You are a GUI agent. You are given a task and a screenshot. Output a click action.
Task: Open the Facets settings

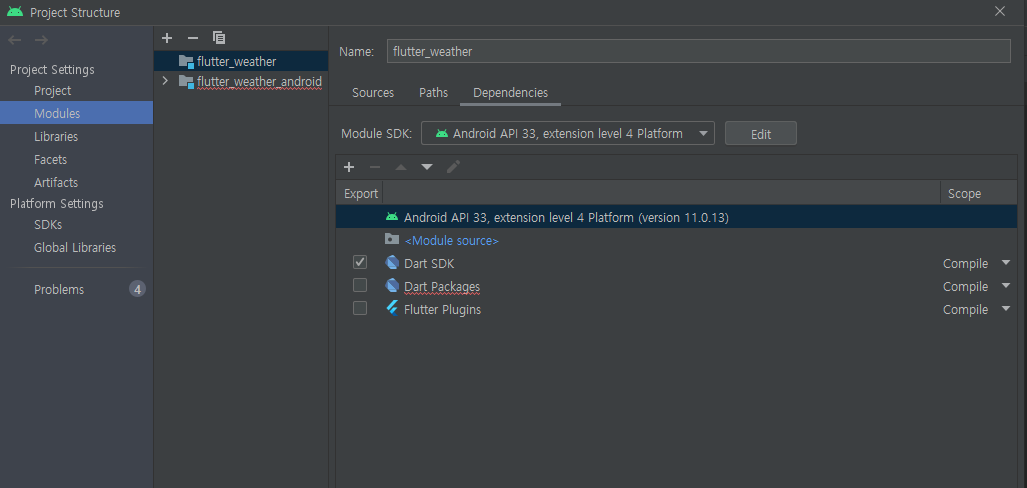point(50,160)
